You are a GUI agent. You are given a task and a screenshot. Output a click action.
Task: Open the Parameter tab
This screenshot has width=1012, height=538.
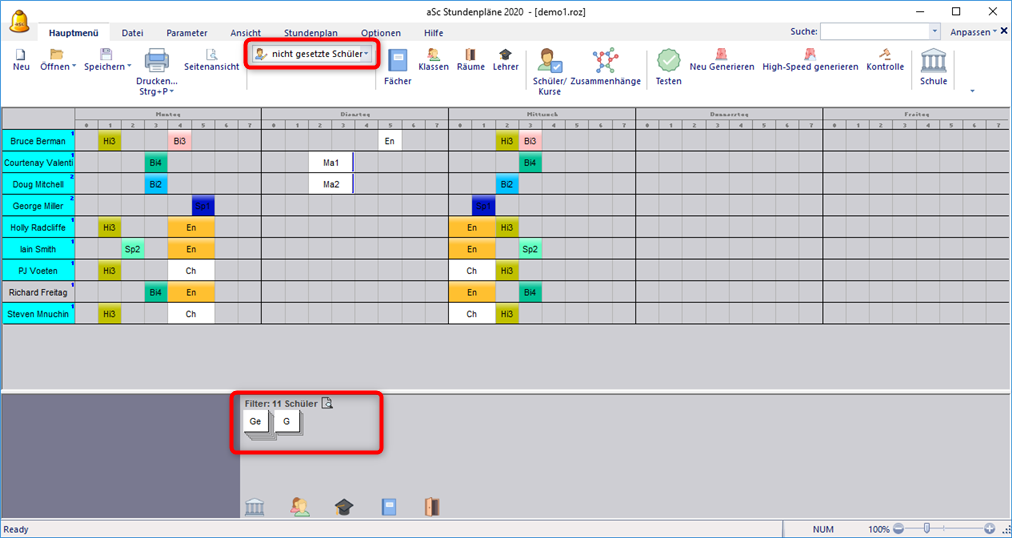(187, 33)
